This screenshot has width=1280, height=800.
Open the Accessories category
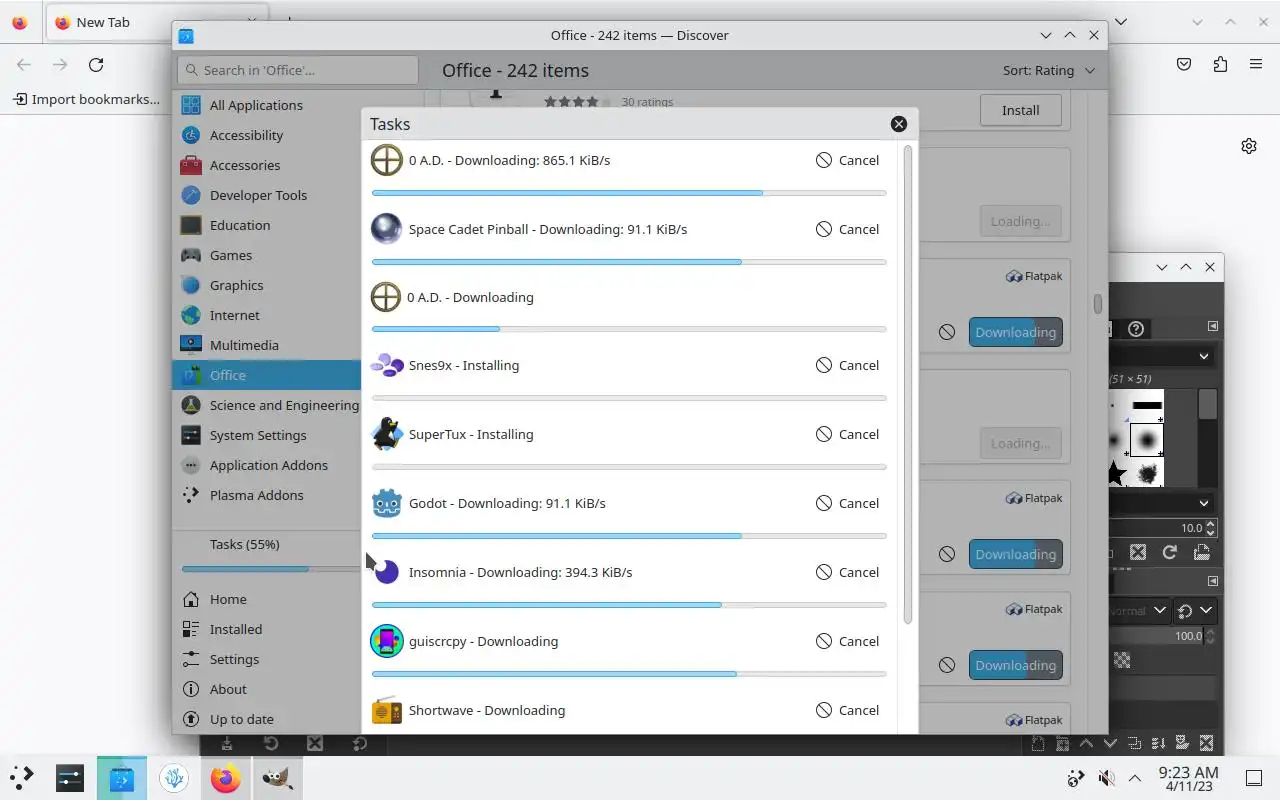[x=267, y=165]
